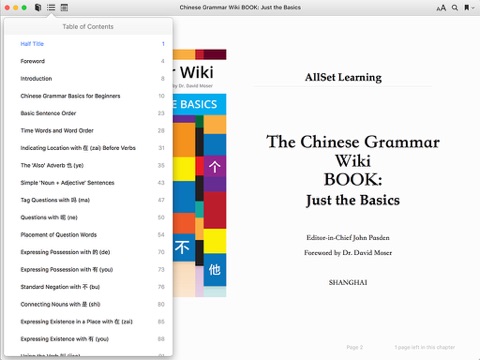480x360 pixels.
Task: Click the SHANGHAI text on title page
Action: pyautogui.click(x=348, y=283)
